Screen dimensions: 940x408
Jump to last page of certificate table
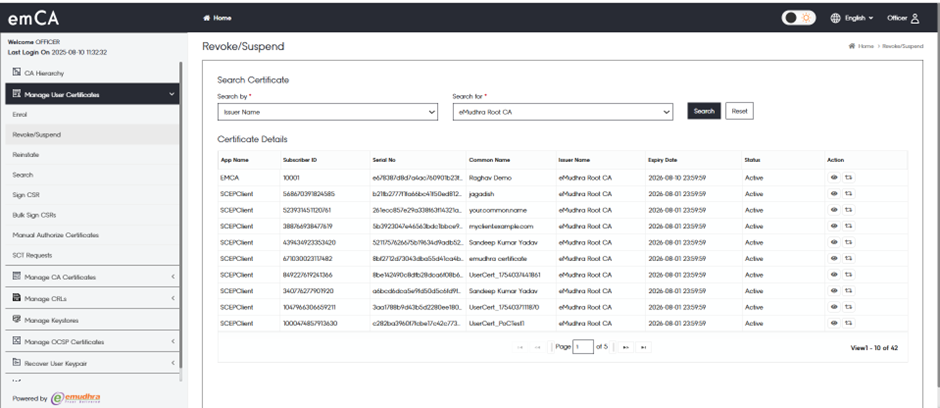643,347
